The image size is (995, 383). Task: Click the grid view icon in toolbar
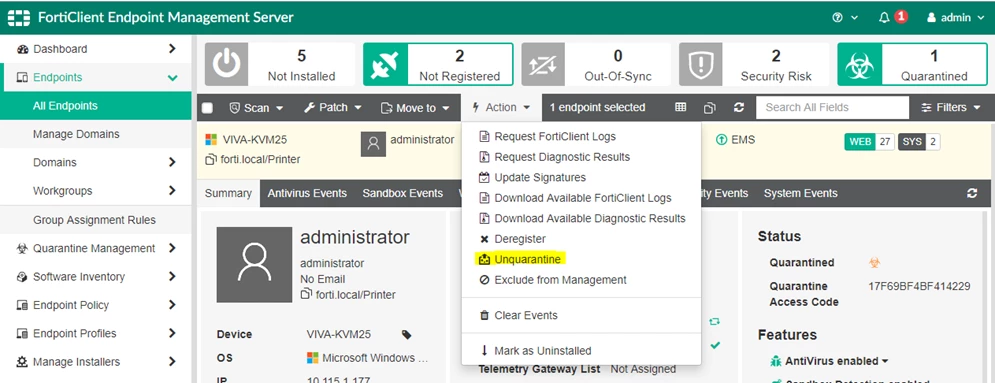pos(680,108)
